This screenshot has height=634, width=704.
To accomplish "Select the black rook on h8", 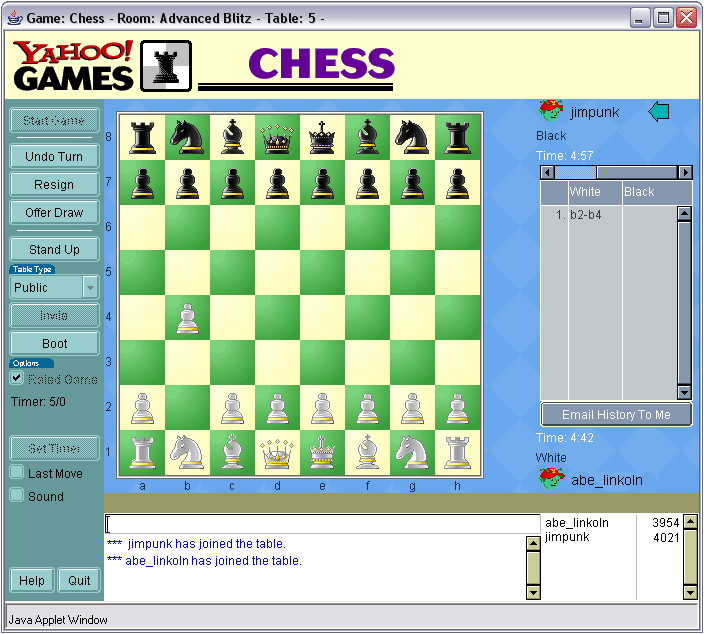I will 457,137.
